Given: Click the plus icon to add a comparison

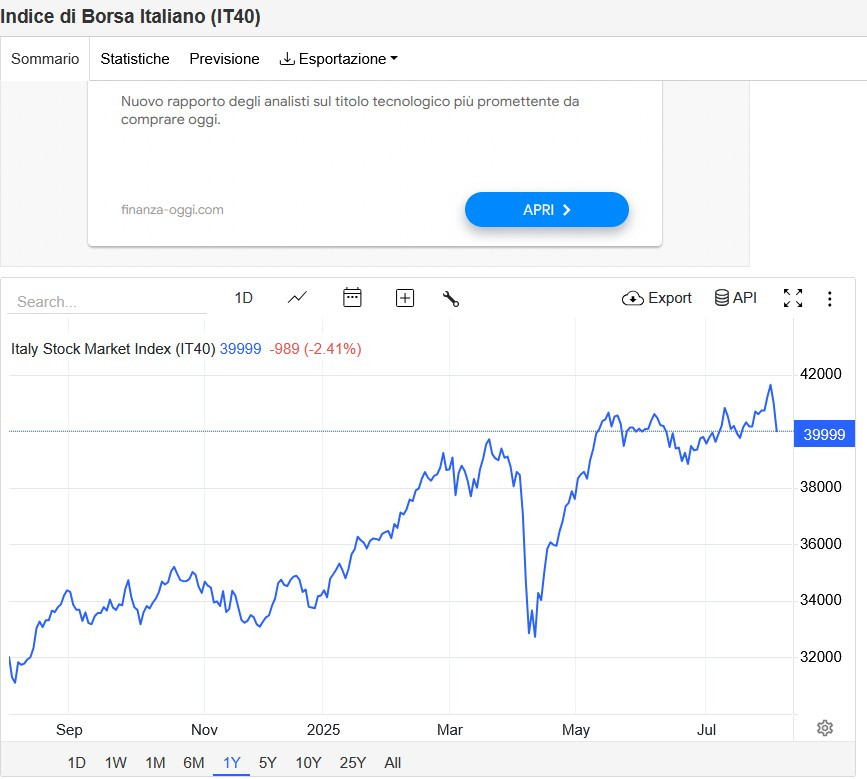Looking at the screenshot, I should [405, 298].
